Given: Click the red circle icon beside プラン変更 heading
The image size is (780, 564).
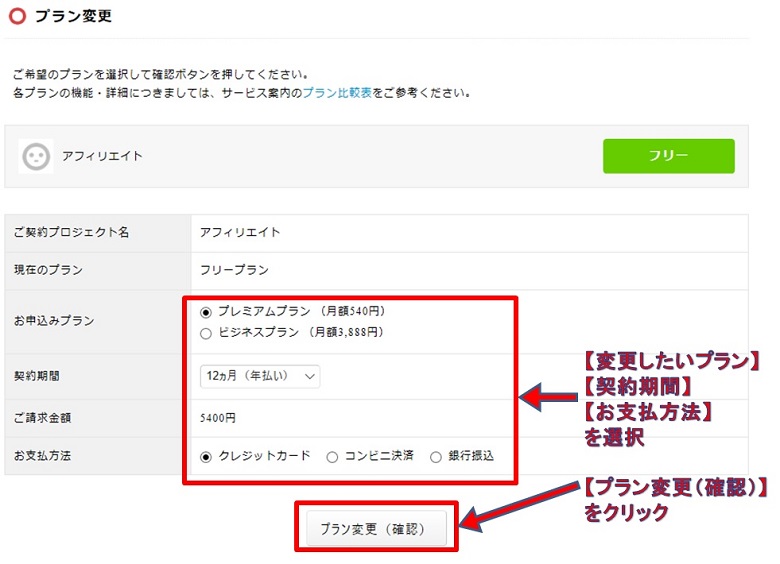Looking at the screenshot, I should pos(17,16).
